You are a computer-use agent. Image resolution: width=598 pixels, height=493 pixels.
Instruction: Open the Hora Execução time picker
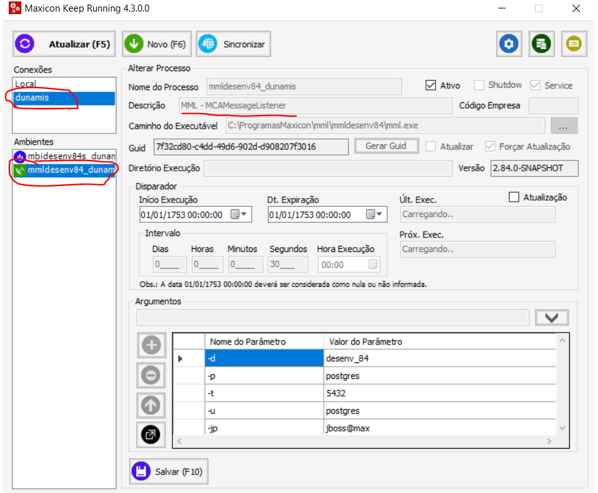373,264
